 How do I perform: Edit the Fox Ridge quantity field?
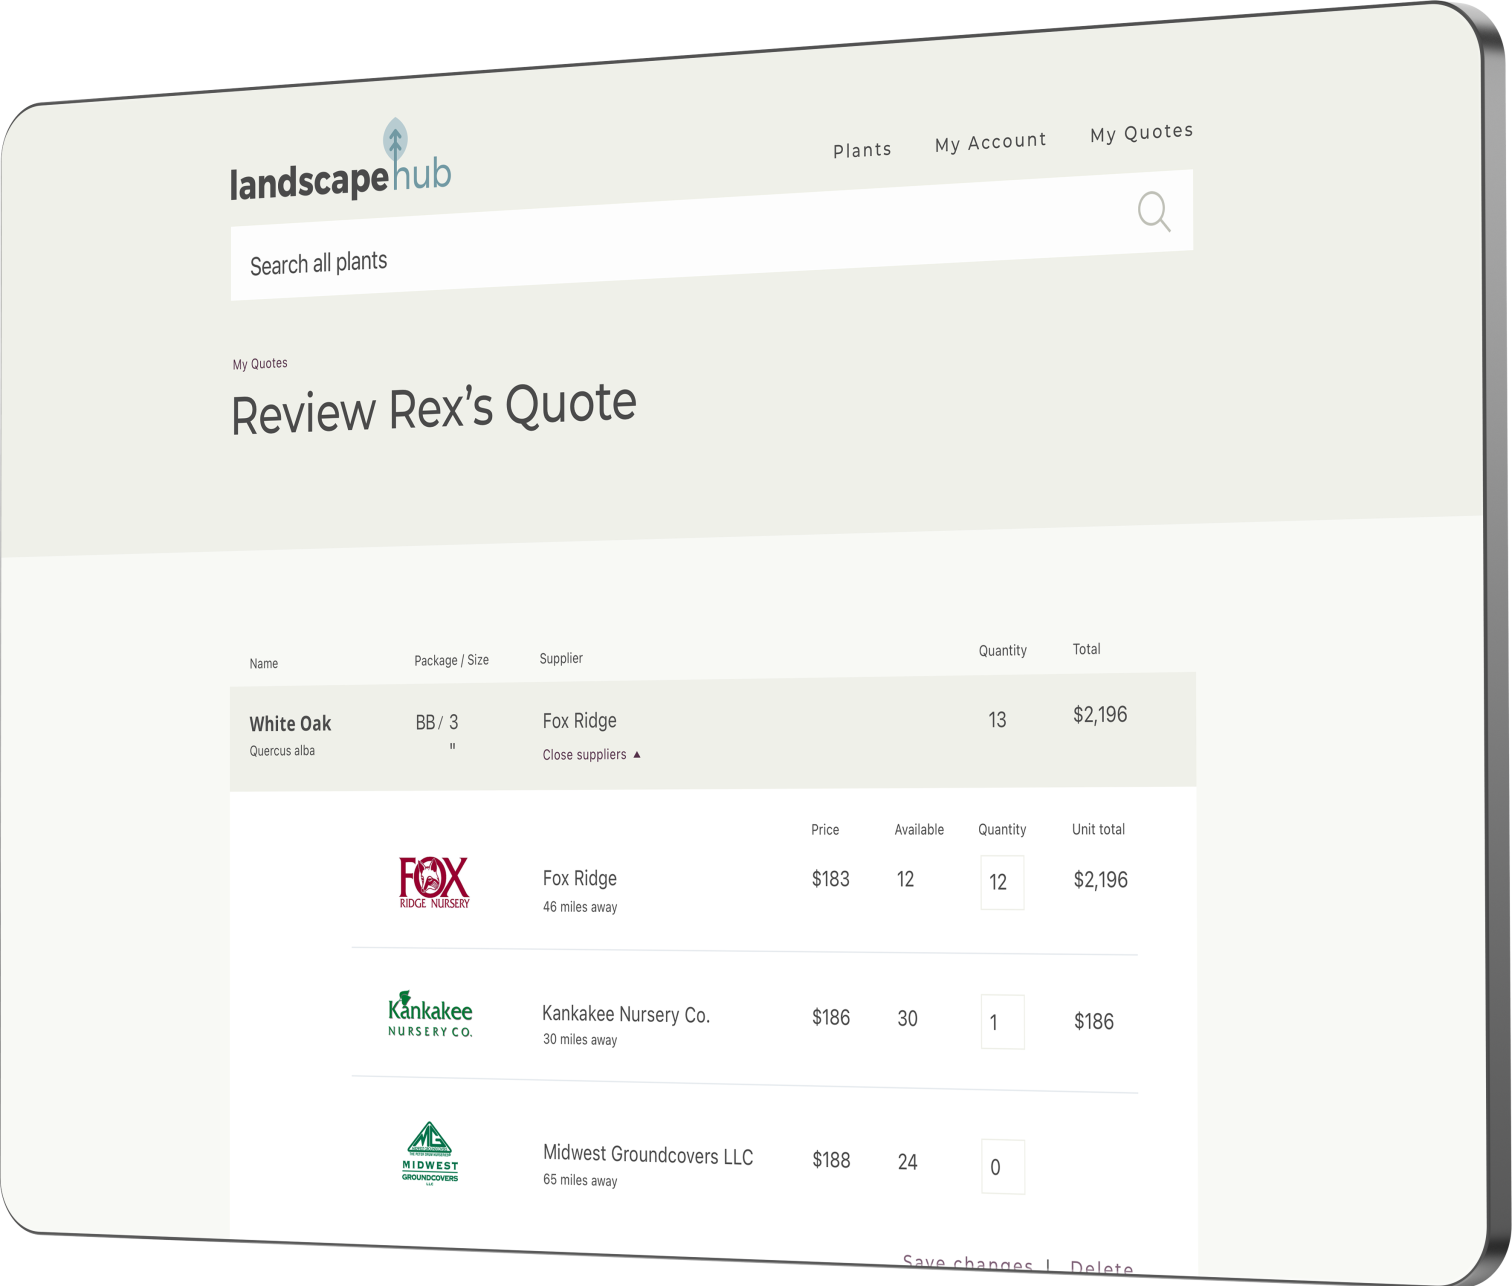1001,882
